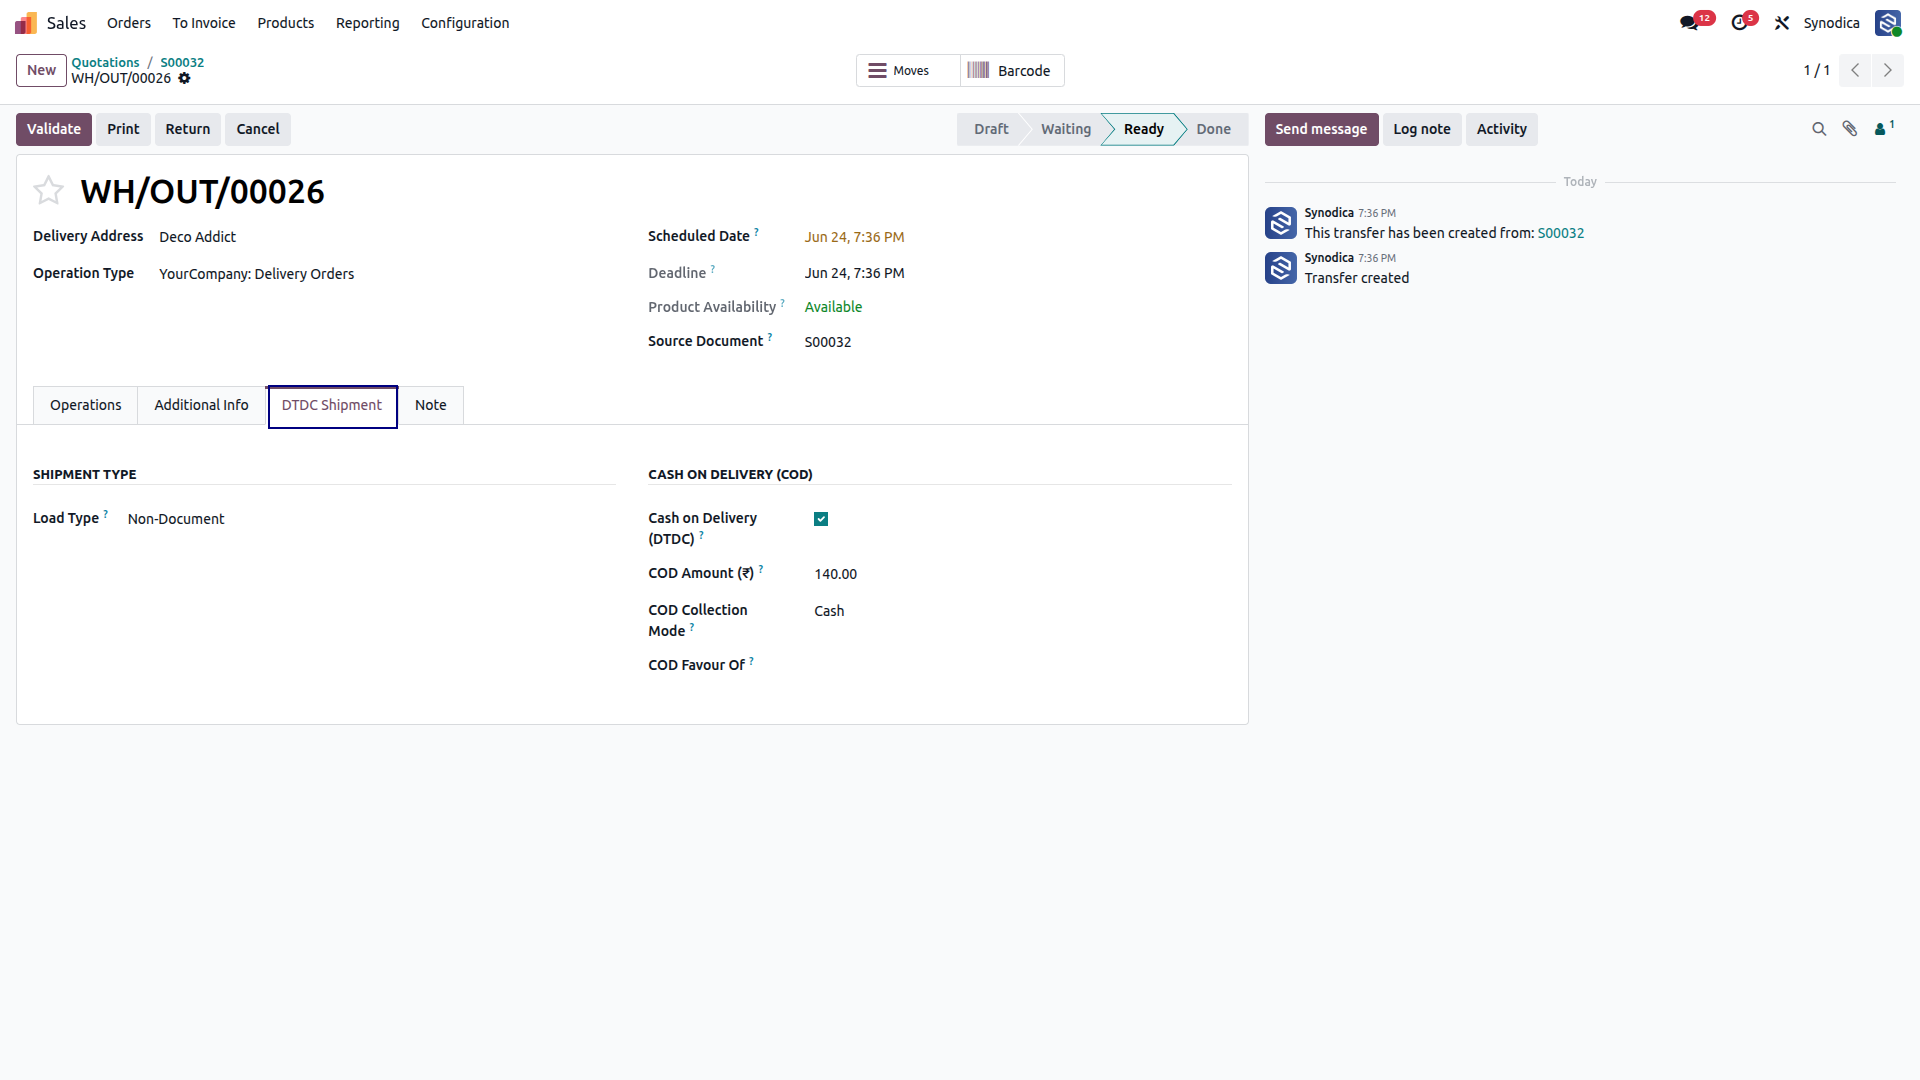
Task: Select the Waiting status stage
Action: [x=1066, y=129]
